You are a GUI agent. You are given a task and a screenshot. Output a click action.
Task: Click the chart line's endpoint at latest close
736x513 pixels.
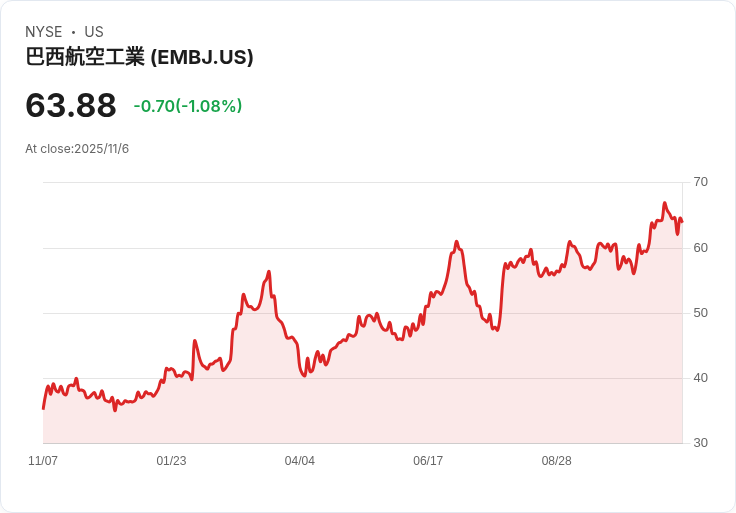tap(682, 222)
